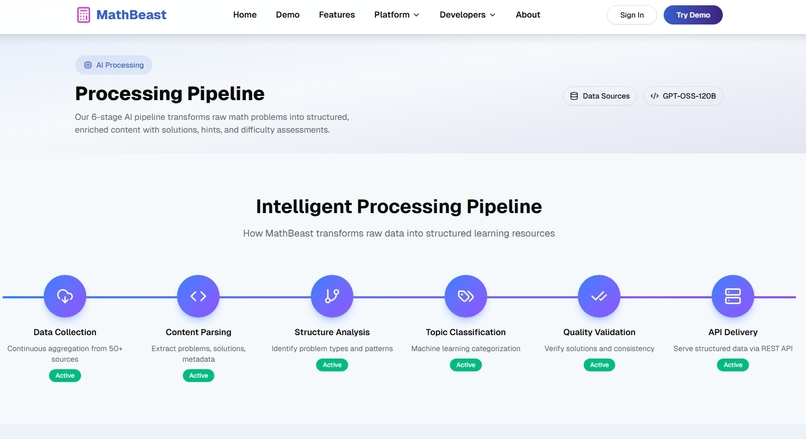Click the Sign In button

tap(632, 15)
